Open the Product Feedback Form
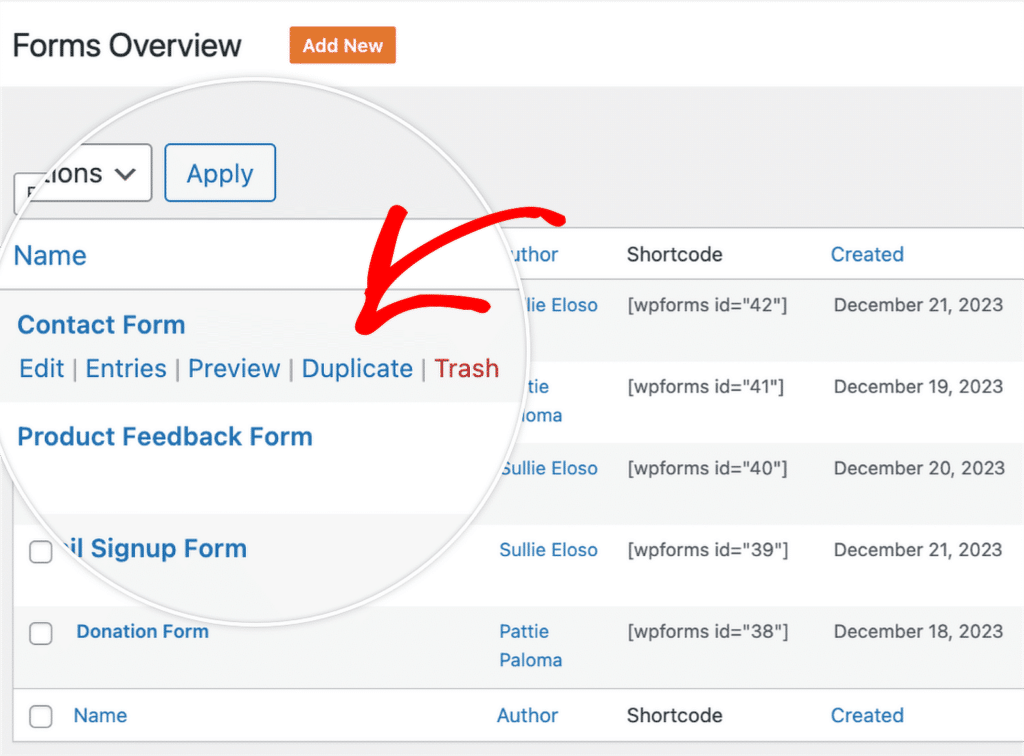The width and height of the screenshot is (1024, 756). coord(164,437)
